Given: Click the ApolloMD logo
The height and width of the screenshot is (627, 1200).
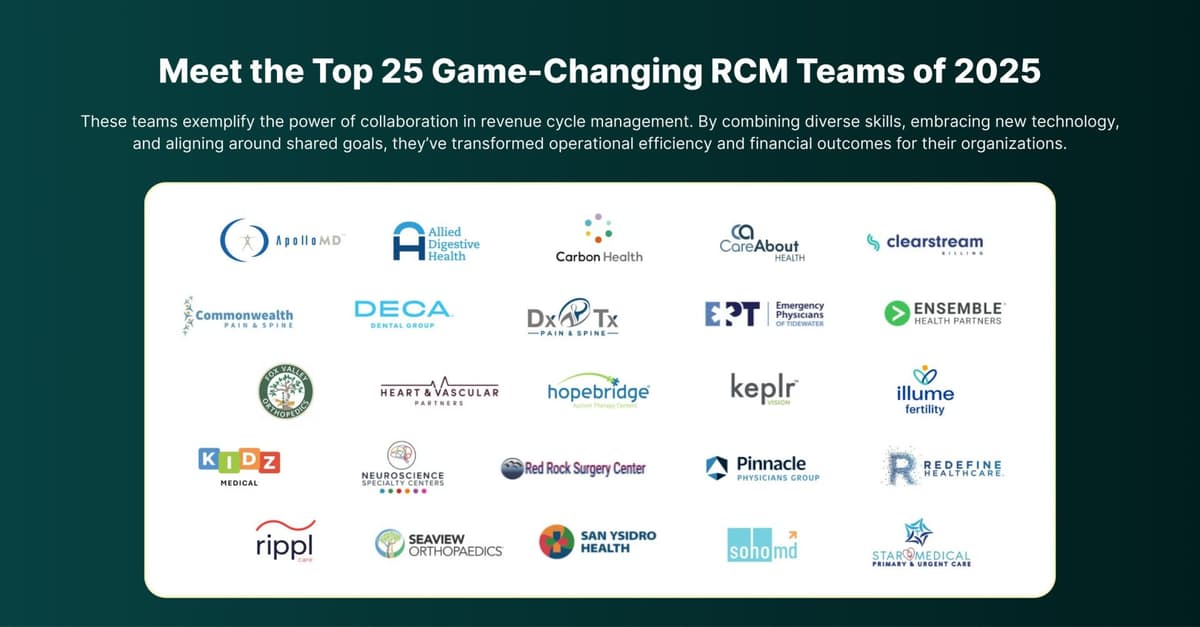Looking at the screenshot, I should click(282, 241).
